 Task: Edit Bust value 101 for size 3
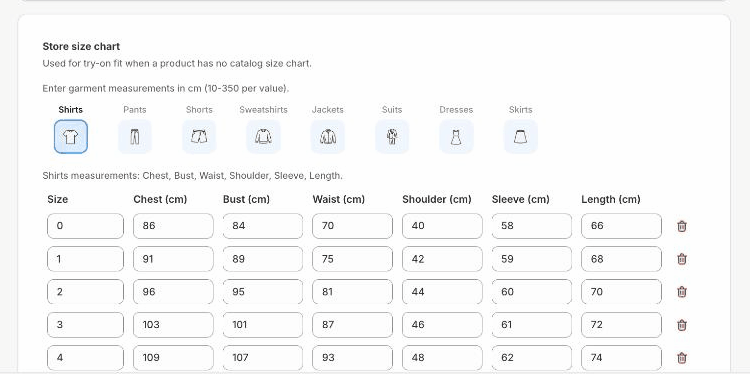click(x=263, y=325)
